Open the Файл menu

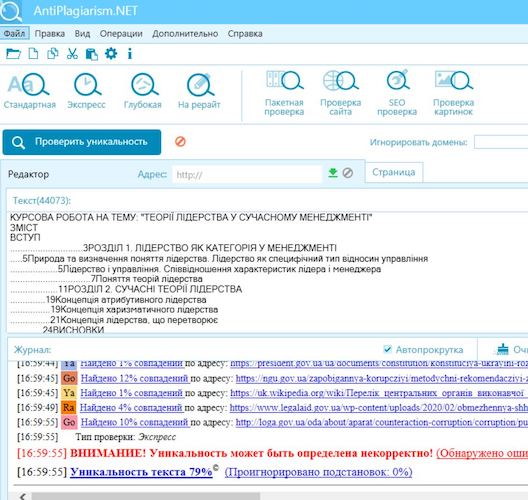tap(14, 34)
